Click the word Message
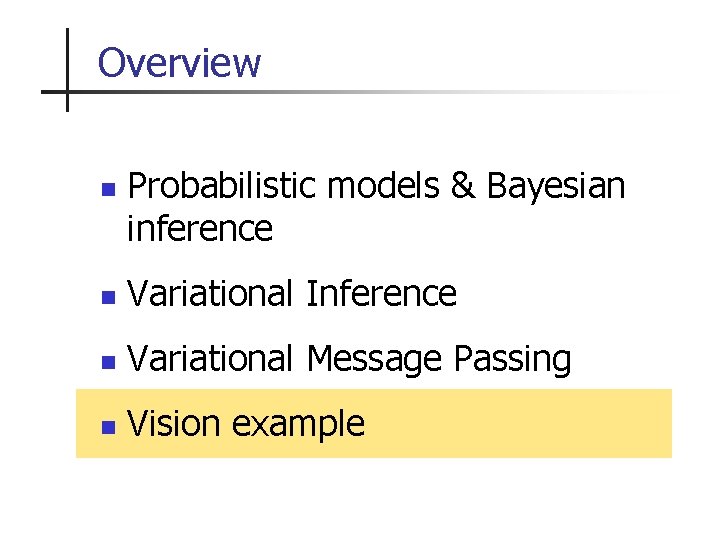This screenshot has height=540, width=720. [376, 359]
